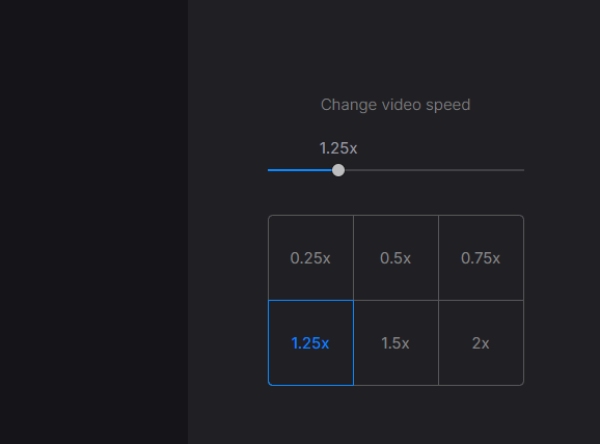
Task: Pick the 2x speed preset
Action: 481,343
